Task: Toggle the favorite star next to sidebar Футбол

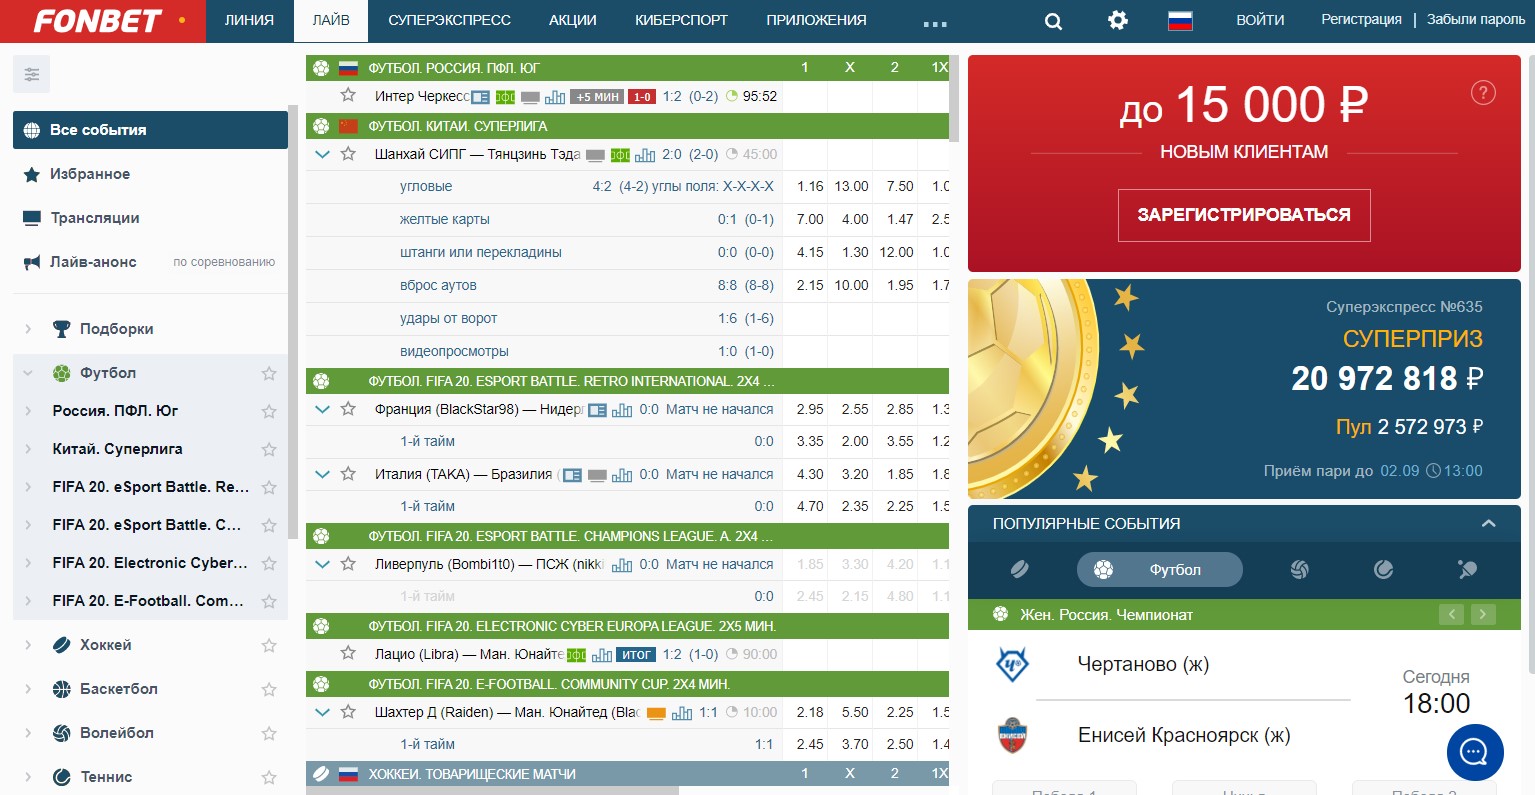Action: (269, 373)
